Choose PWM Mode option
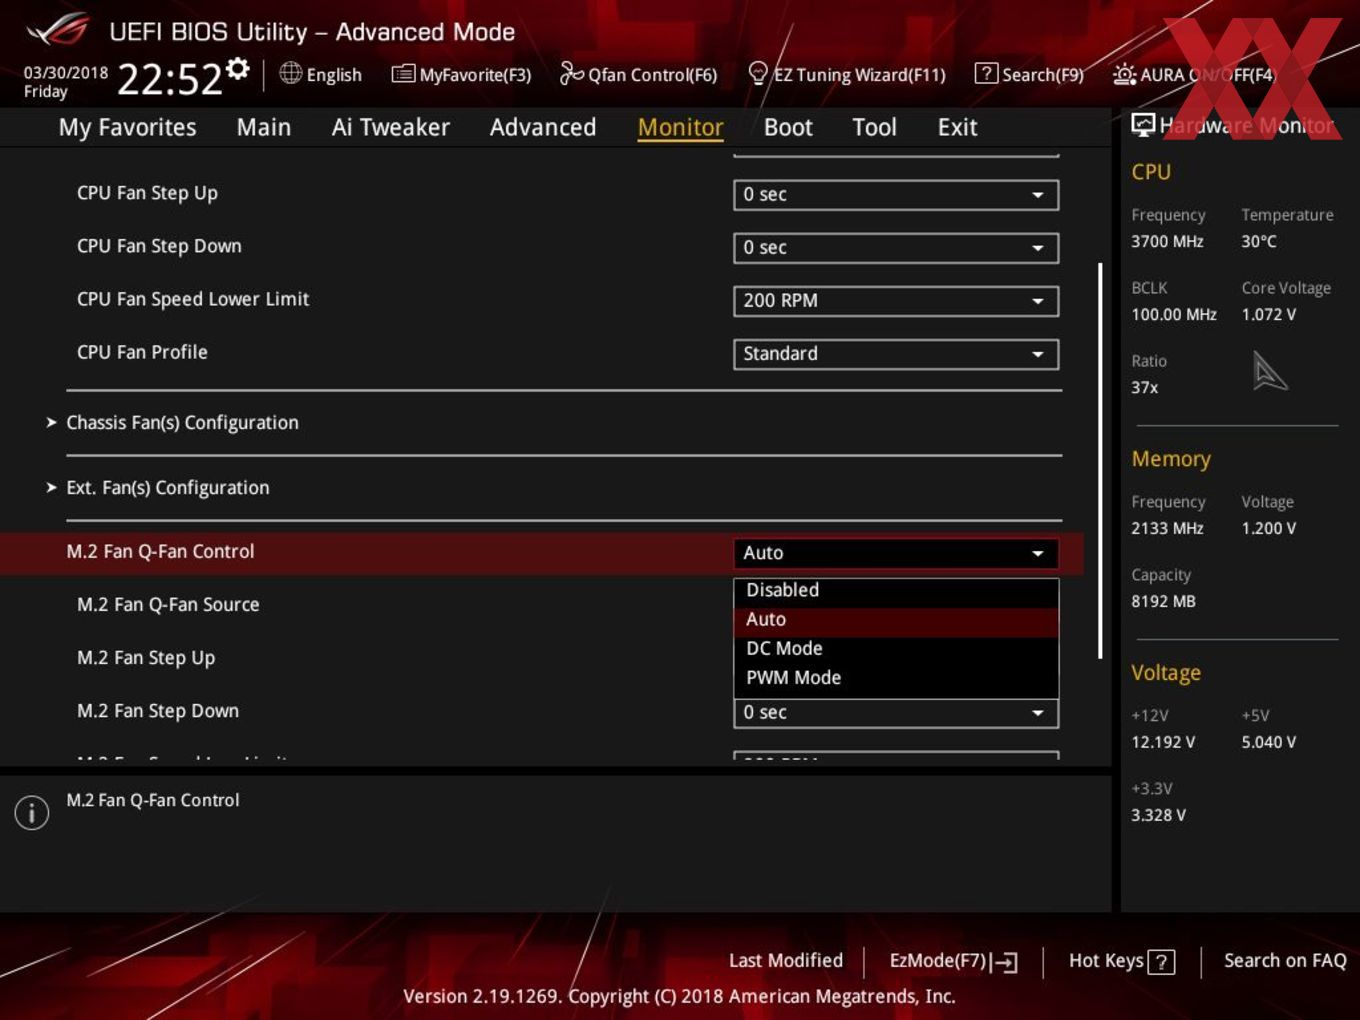1360x1020 pixels. [x=896, y=677]
